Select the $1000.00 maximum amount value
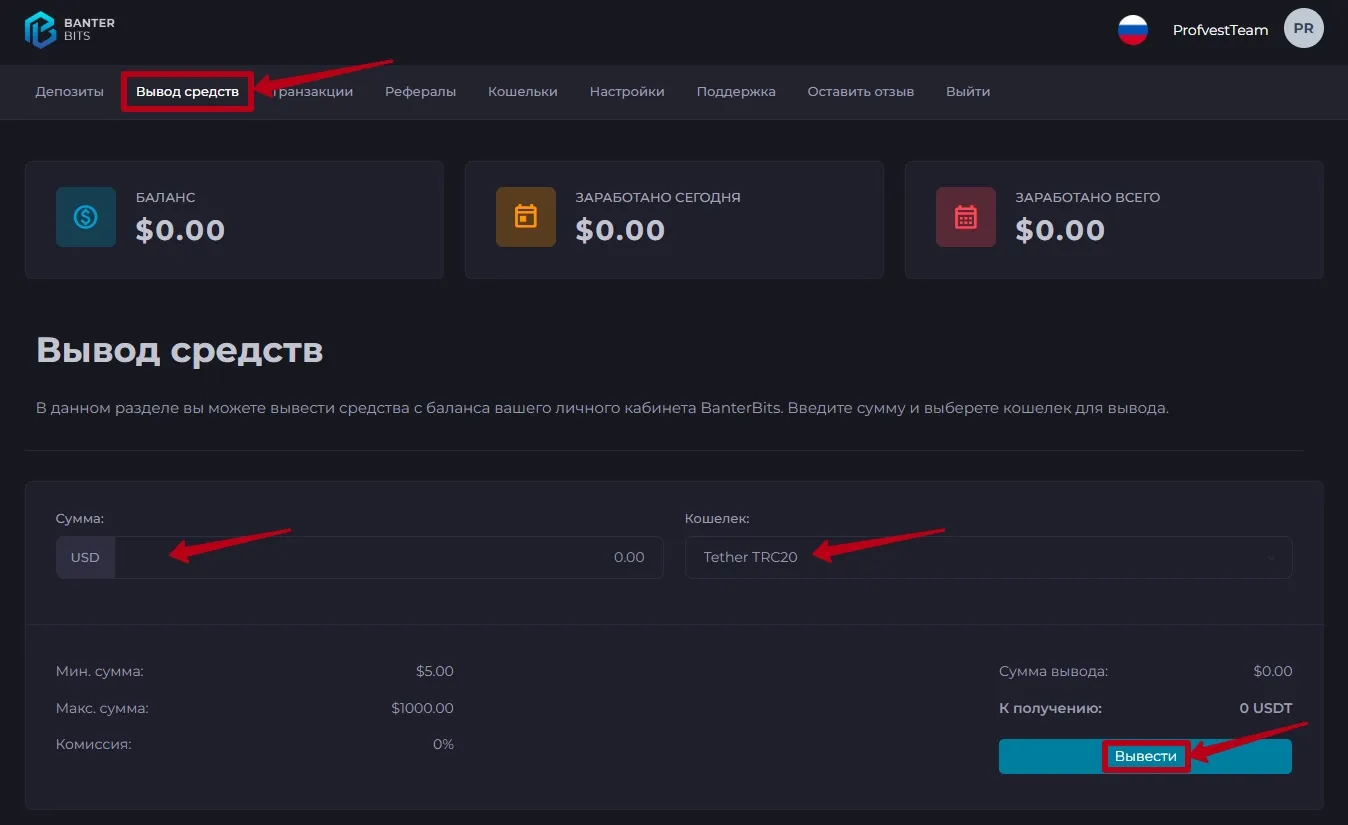 (423, 708)
